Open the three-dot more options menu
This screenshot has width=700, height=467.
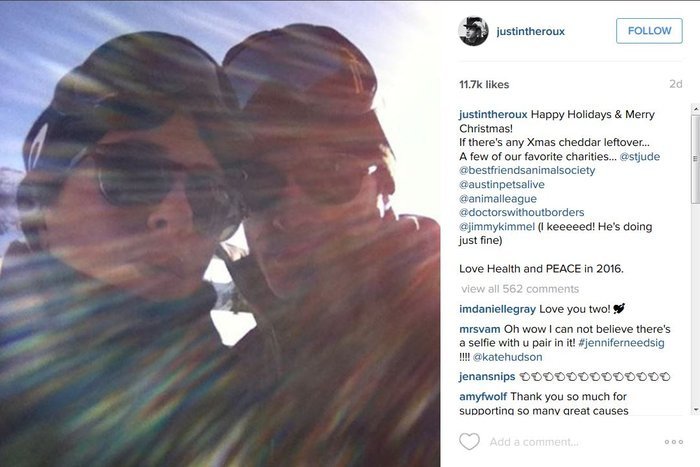[674, 442]
